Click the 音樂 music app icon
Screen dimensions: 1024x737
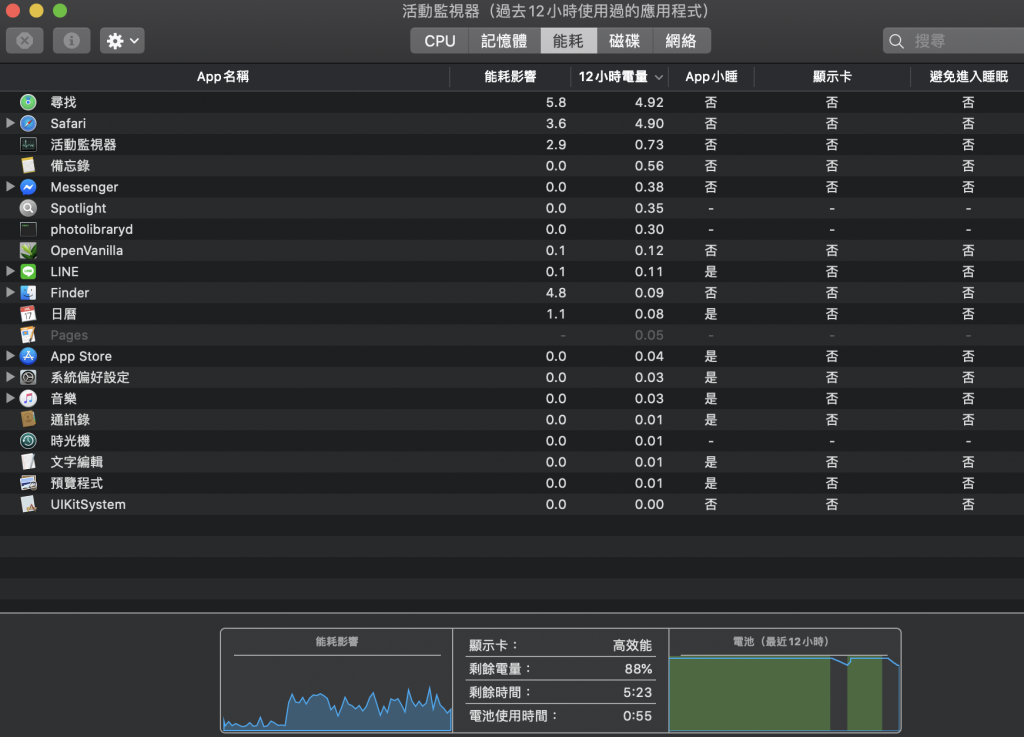(x=28, y=398)
